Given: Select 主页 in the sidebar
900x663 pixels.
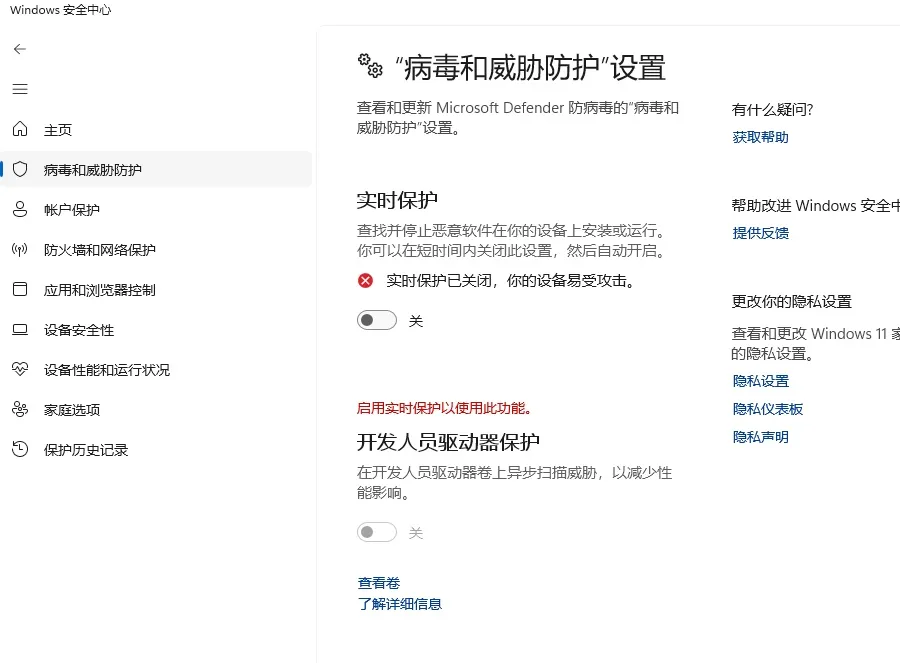Looking at the screenshot, I should [x=58, y=130].
